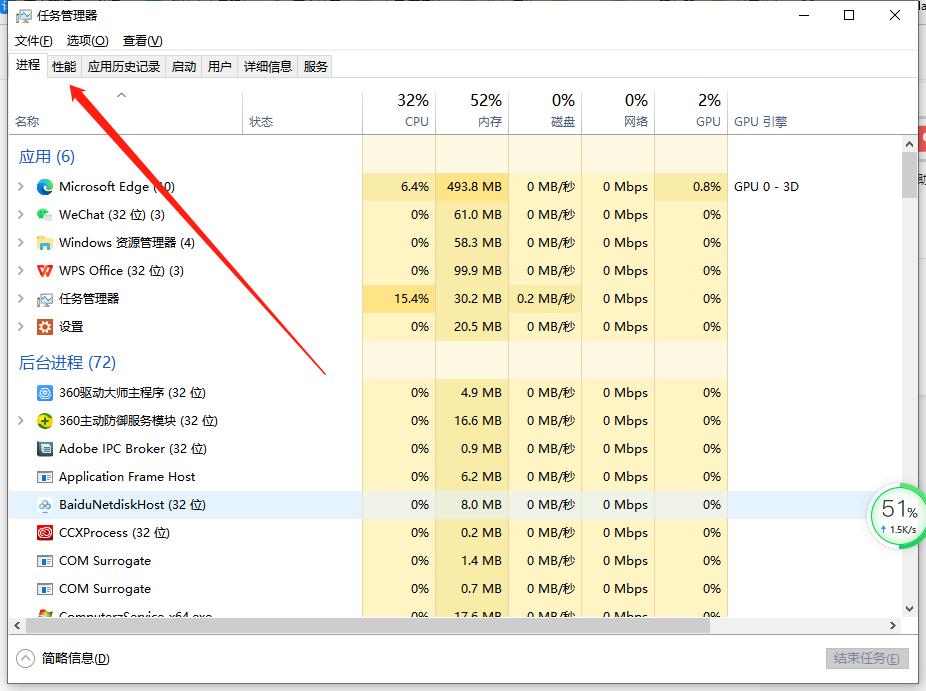Select the BaiduNetdiskHost process icon
The width and height of the screenshot is (926, 691).
[x=44, y=505]
